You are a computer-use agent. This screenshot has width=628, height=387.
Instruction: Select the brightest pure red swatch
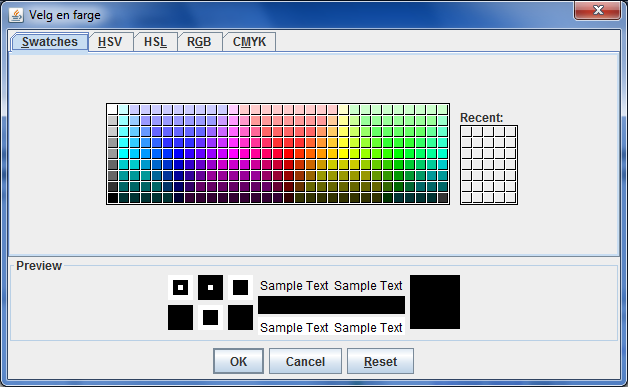pos(288,153)
